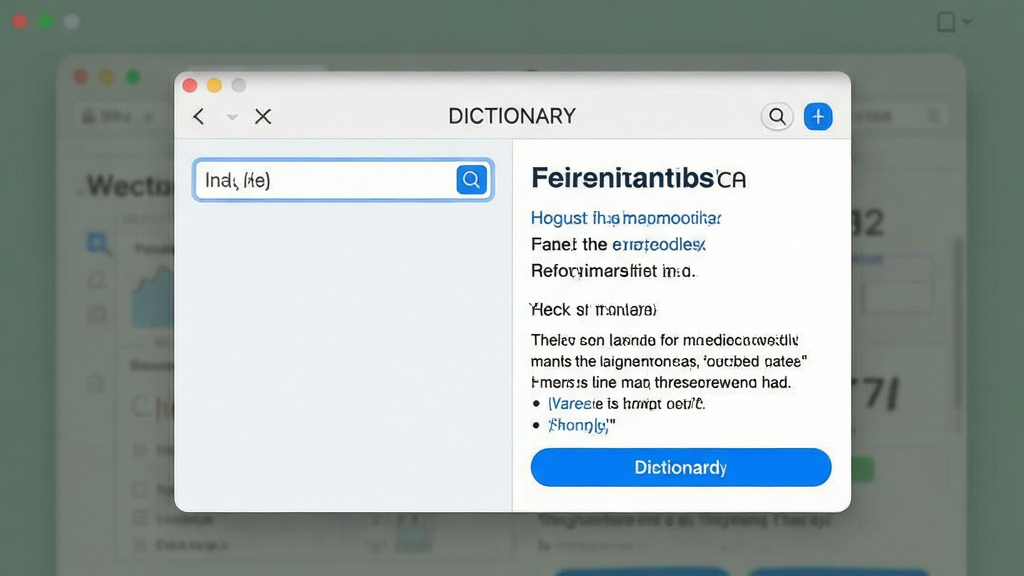Open the "fhonnly" bullet link

[579, 426]
